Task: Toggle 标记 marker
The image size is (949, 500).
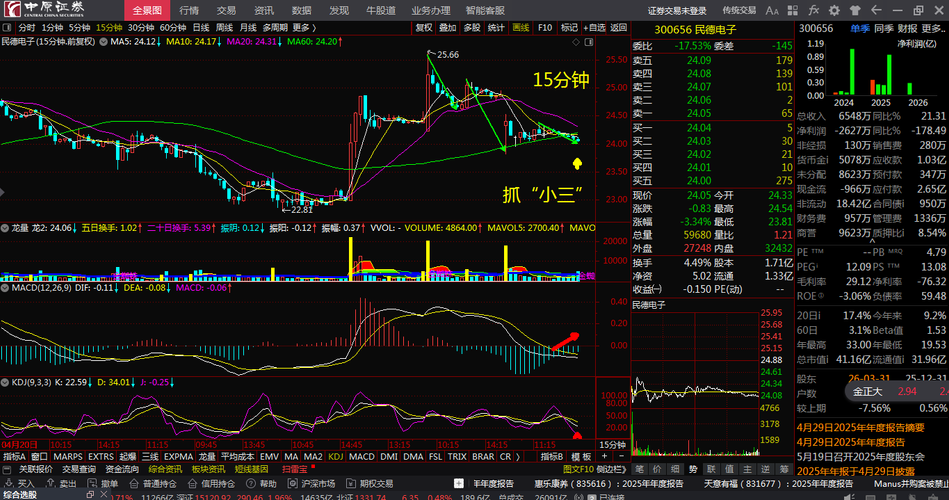Action: point(569,27)
